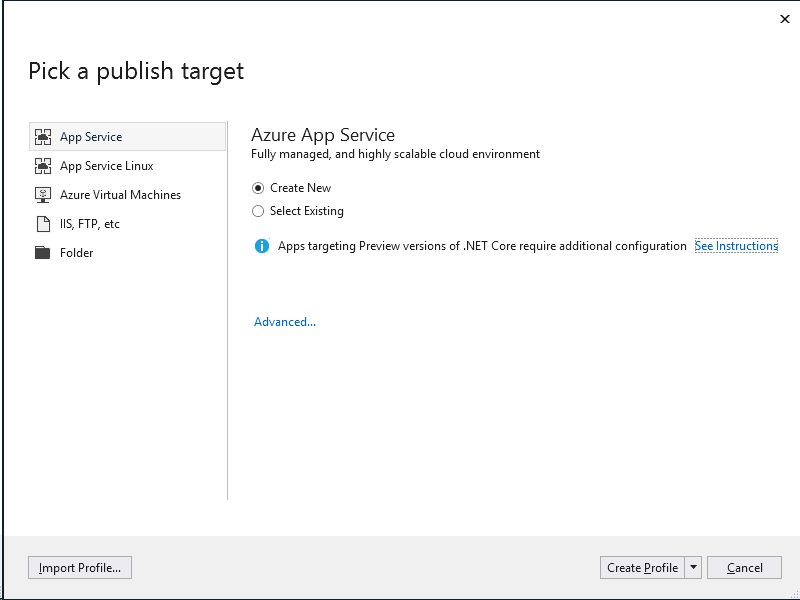The height and width of the screenshot is (600, 800).
Task: Select App Service publish target
Action: (128, 137)
